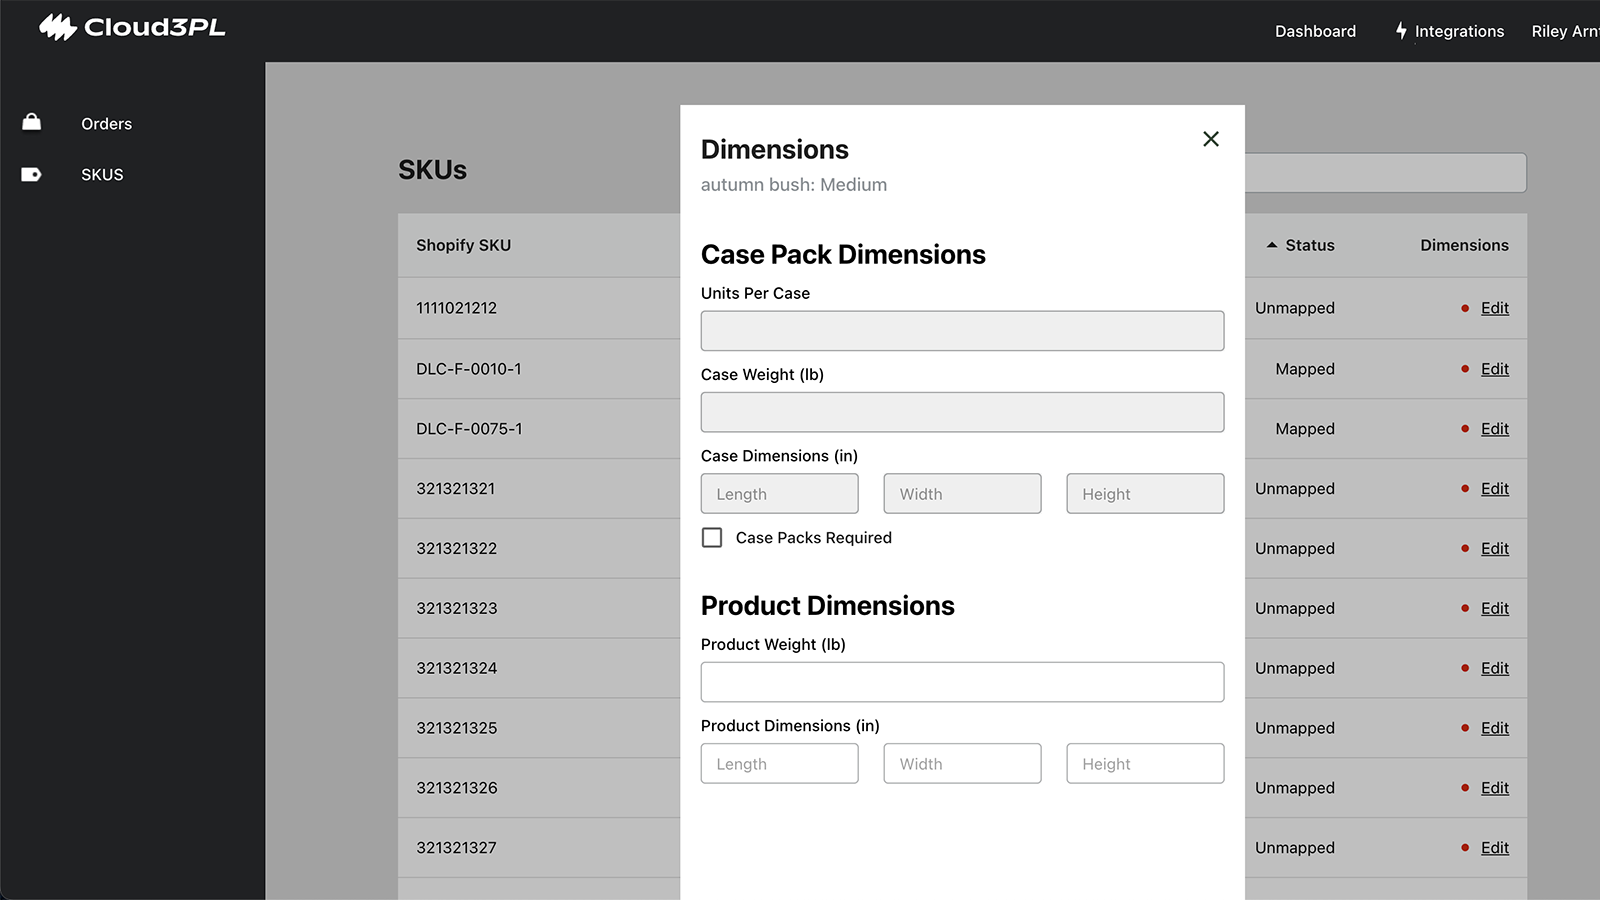The height and width of the screenshot is (900, 1600).
Task: Click the Case Weight input field
Action: pos(962,412)
